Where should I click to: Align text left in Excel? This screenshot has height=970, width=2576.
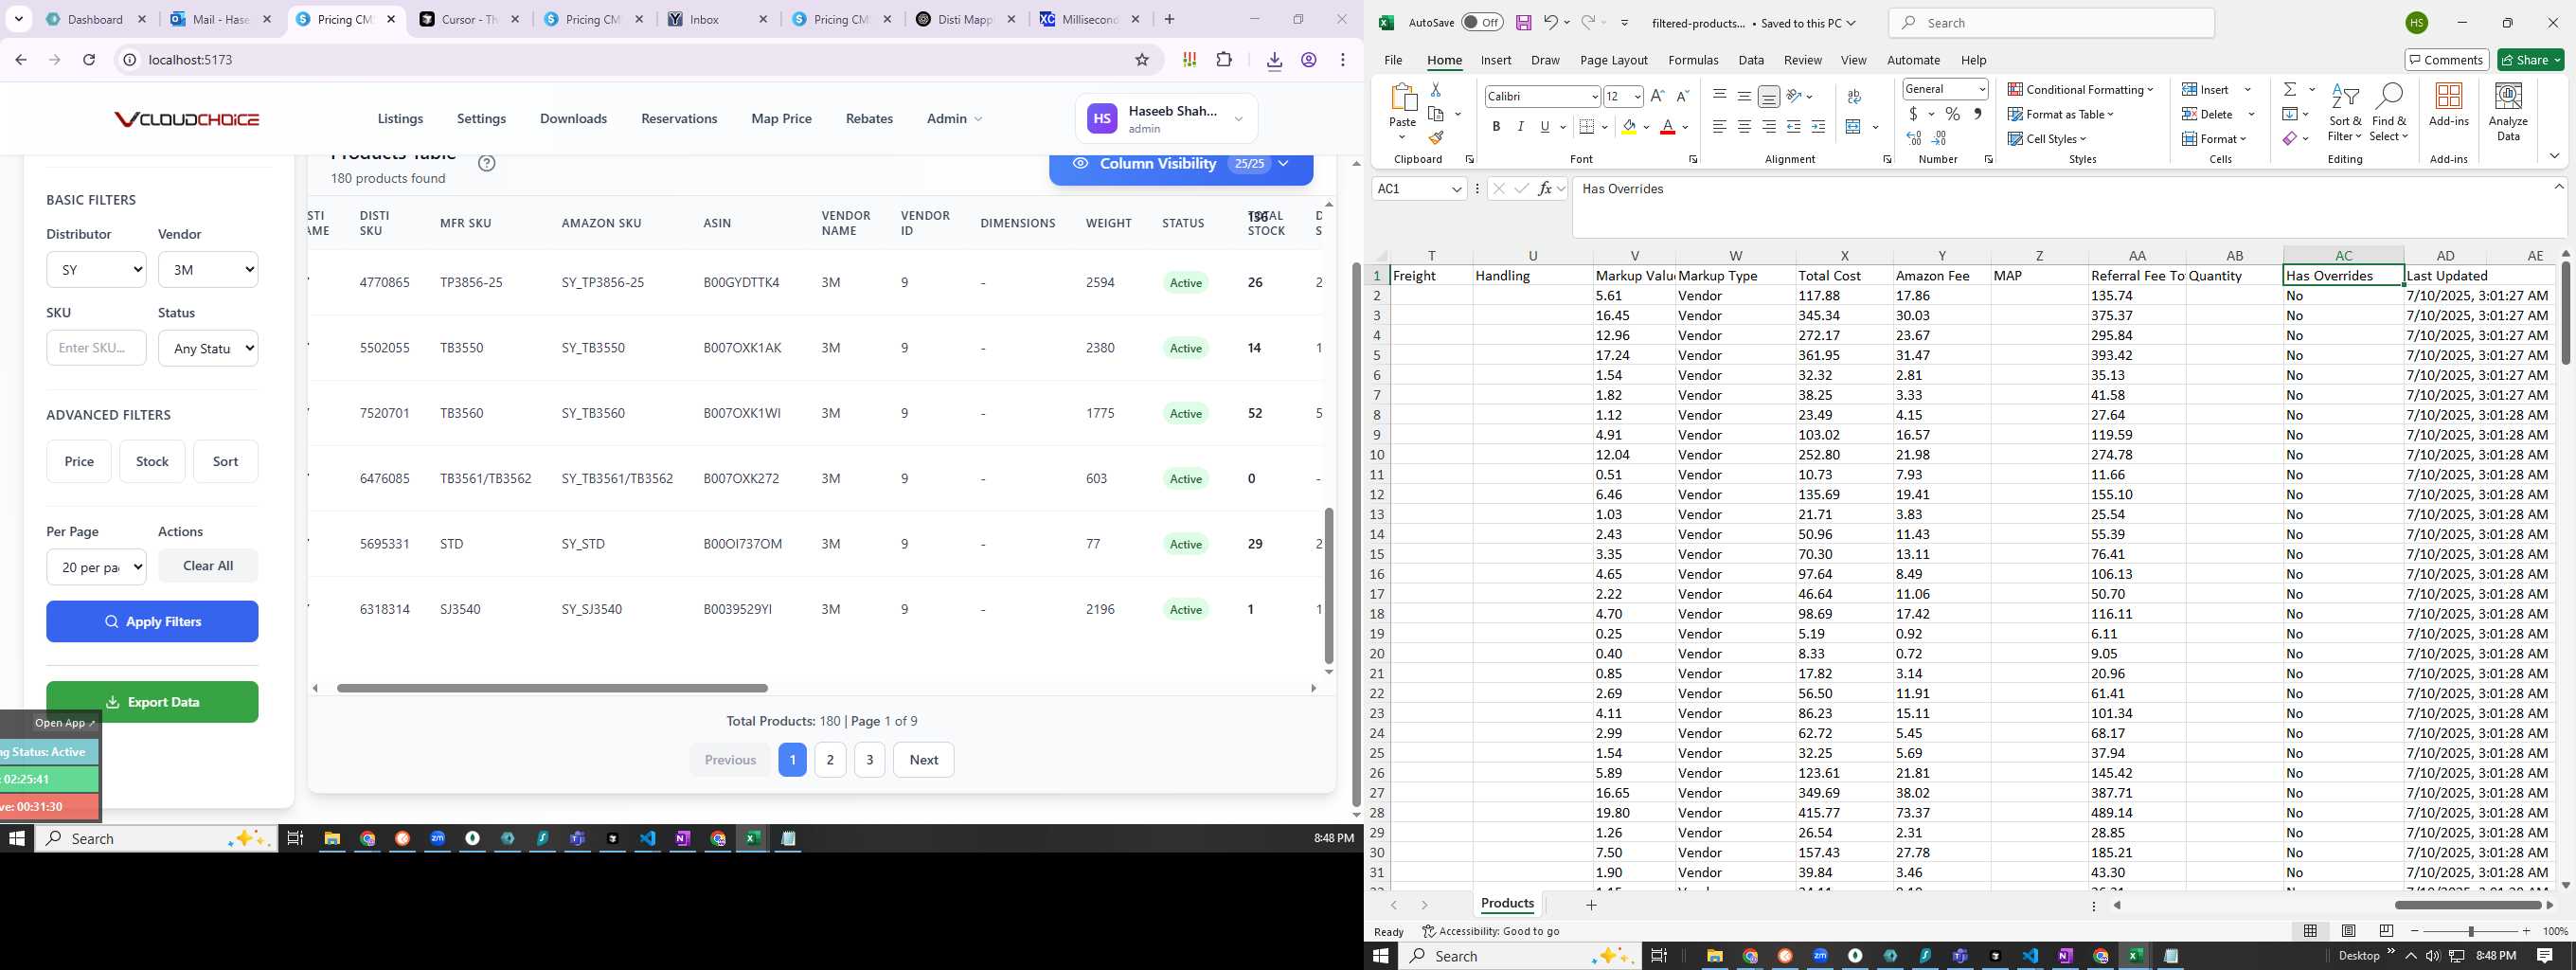click(1719, 126)
